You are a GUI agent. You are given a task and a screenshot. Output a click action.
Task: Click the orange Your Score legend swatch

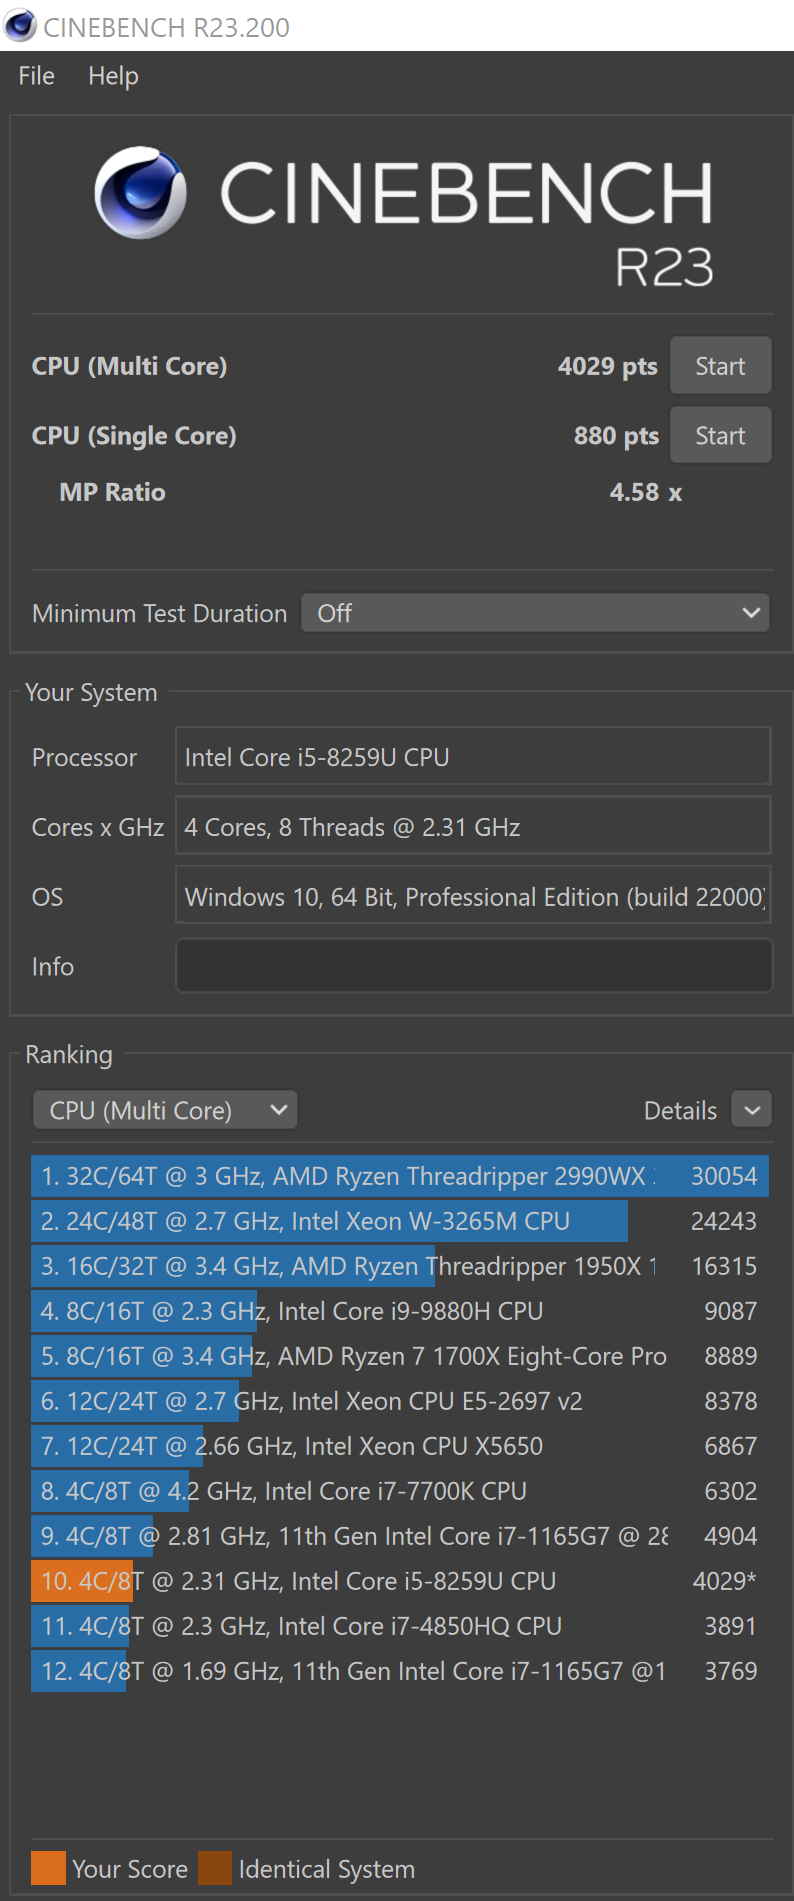48,1868
